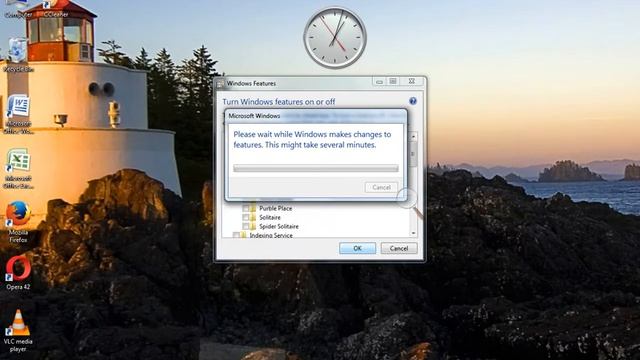Screen dimensions: 640x360
Task: Open the Microsoft Office Excel desktop shortcut
Action: pyautogui.click(x=18, y=169)
